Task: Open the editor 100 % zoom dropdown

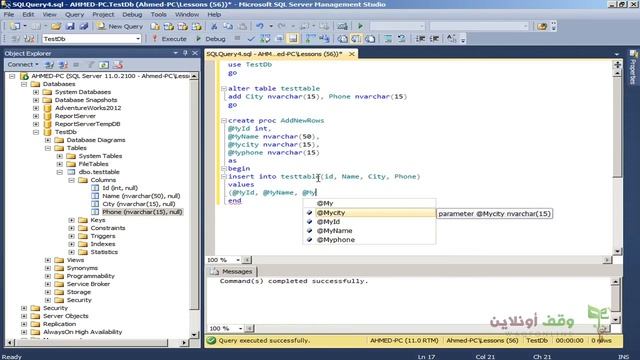Action: (x=238, y=260)
